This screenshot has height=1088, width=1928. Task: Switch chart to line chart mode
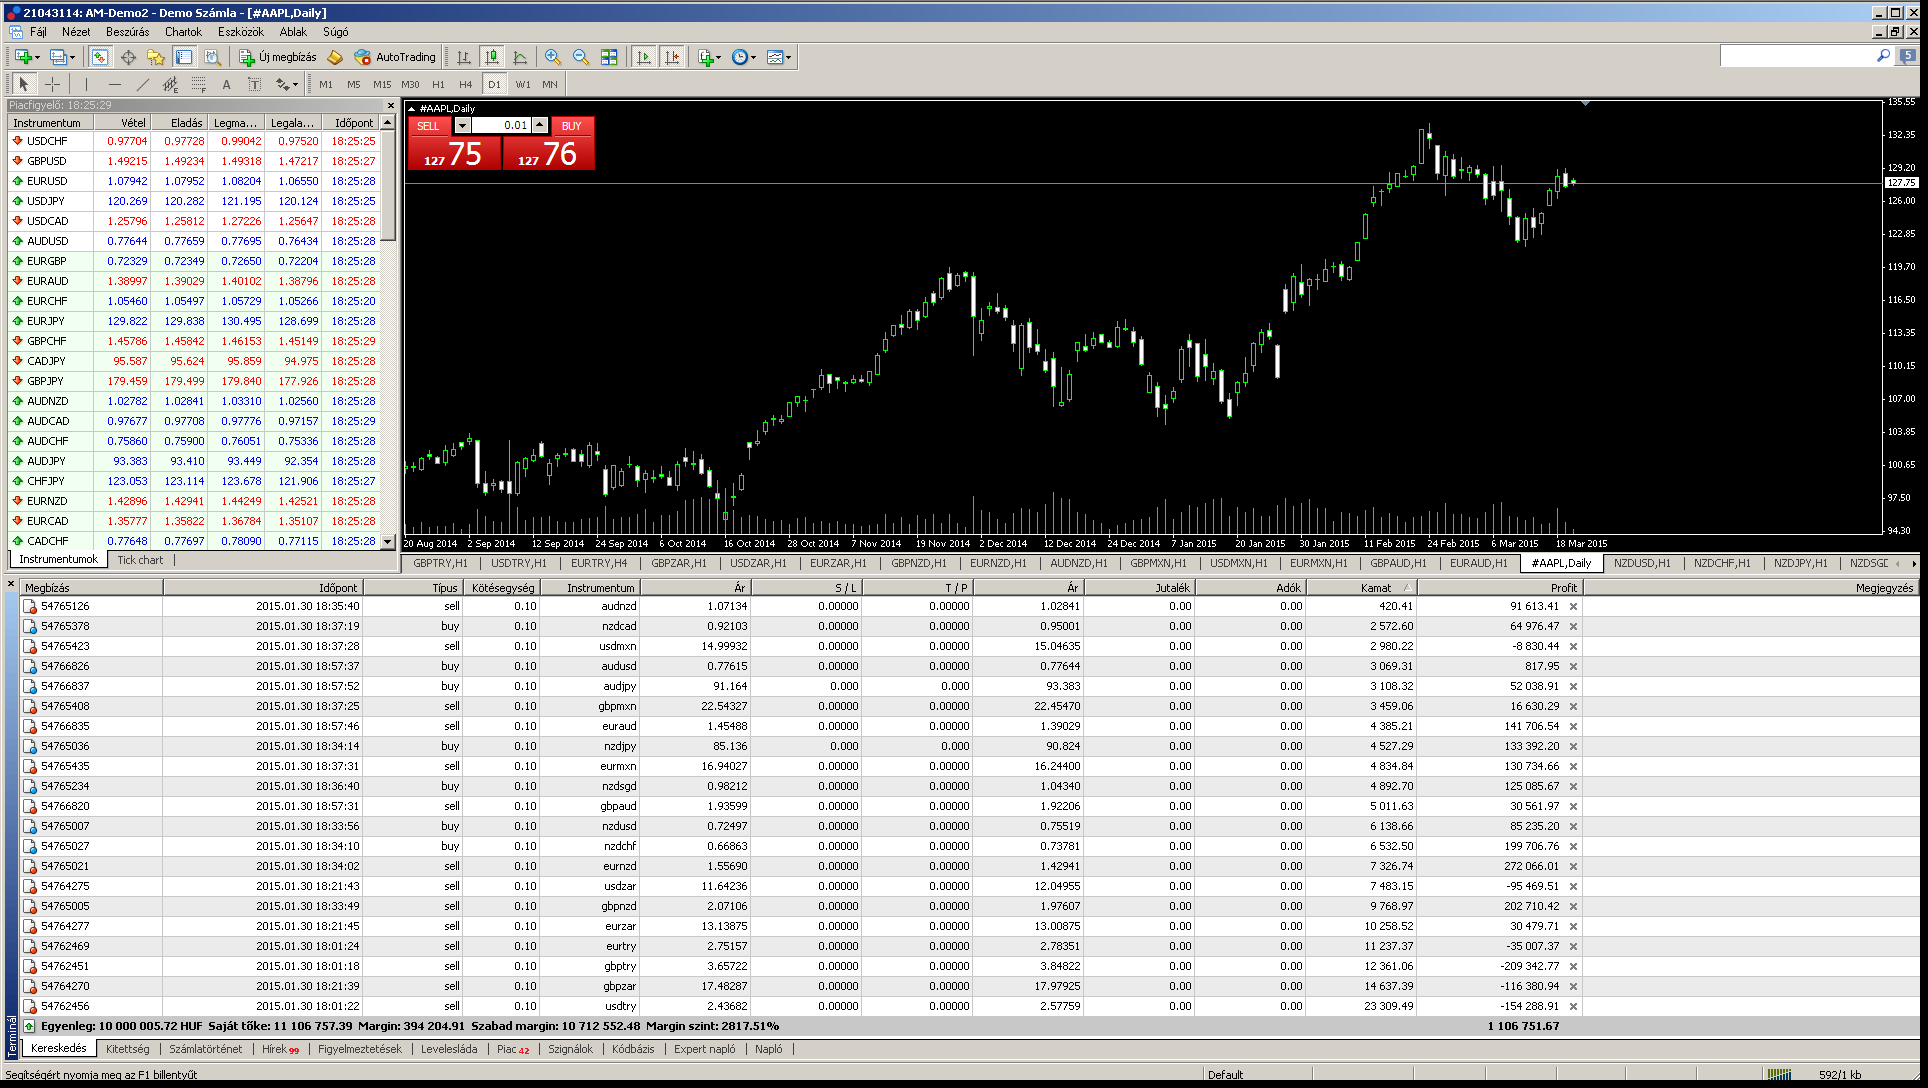point(520,57)
